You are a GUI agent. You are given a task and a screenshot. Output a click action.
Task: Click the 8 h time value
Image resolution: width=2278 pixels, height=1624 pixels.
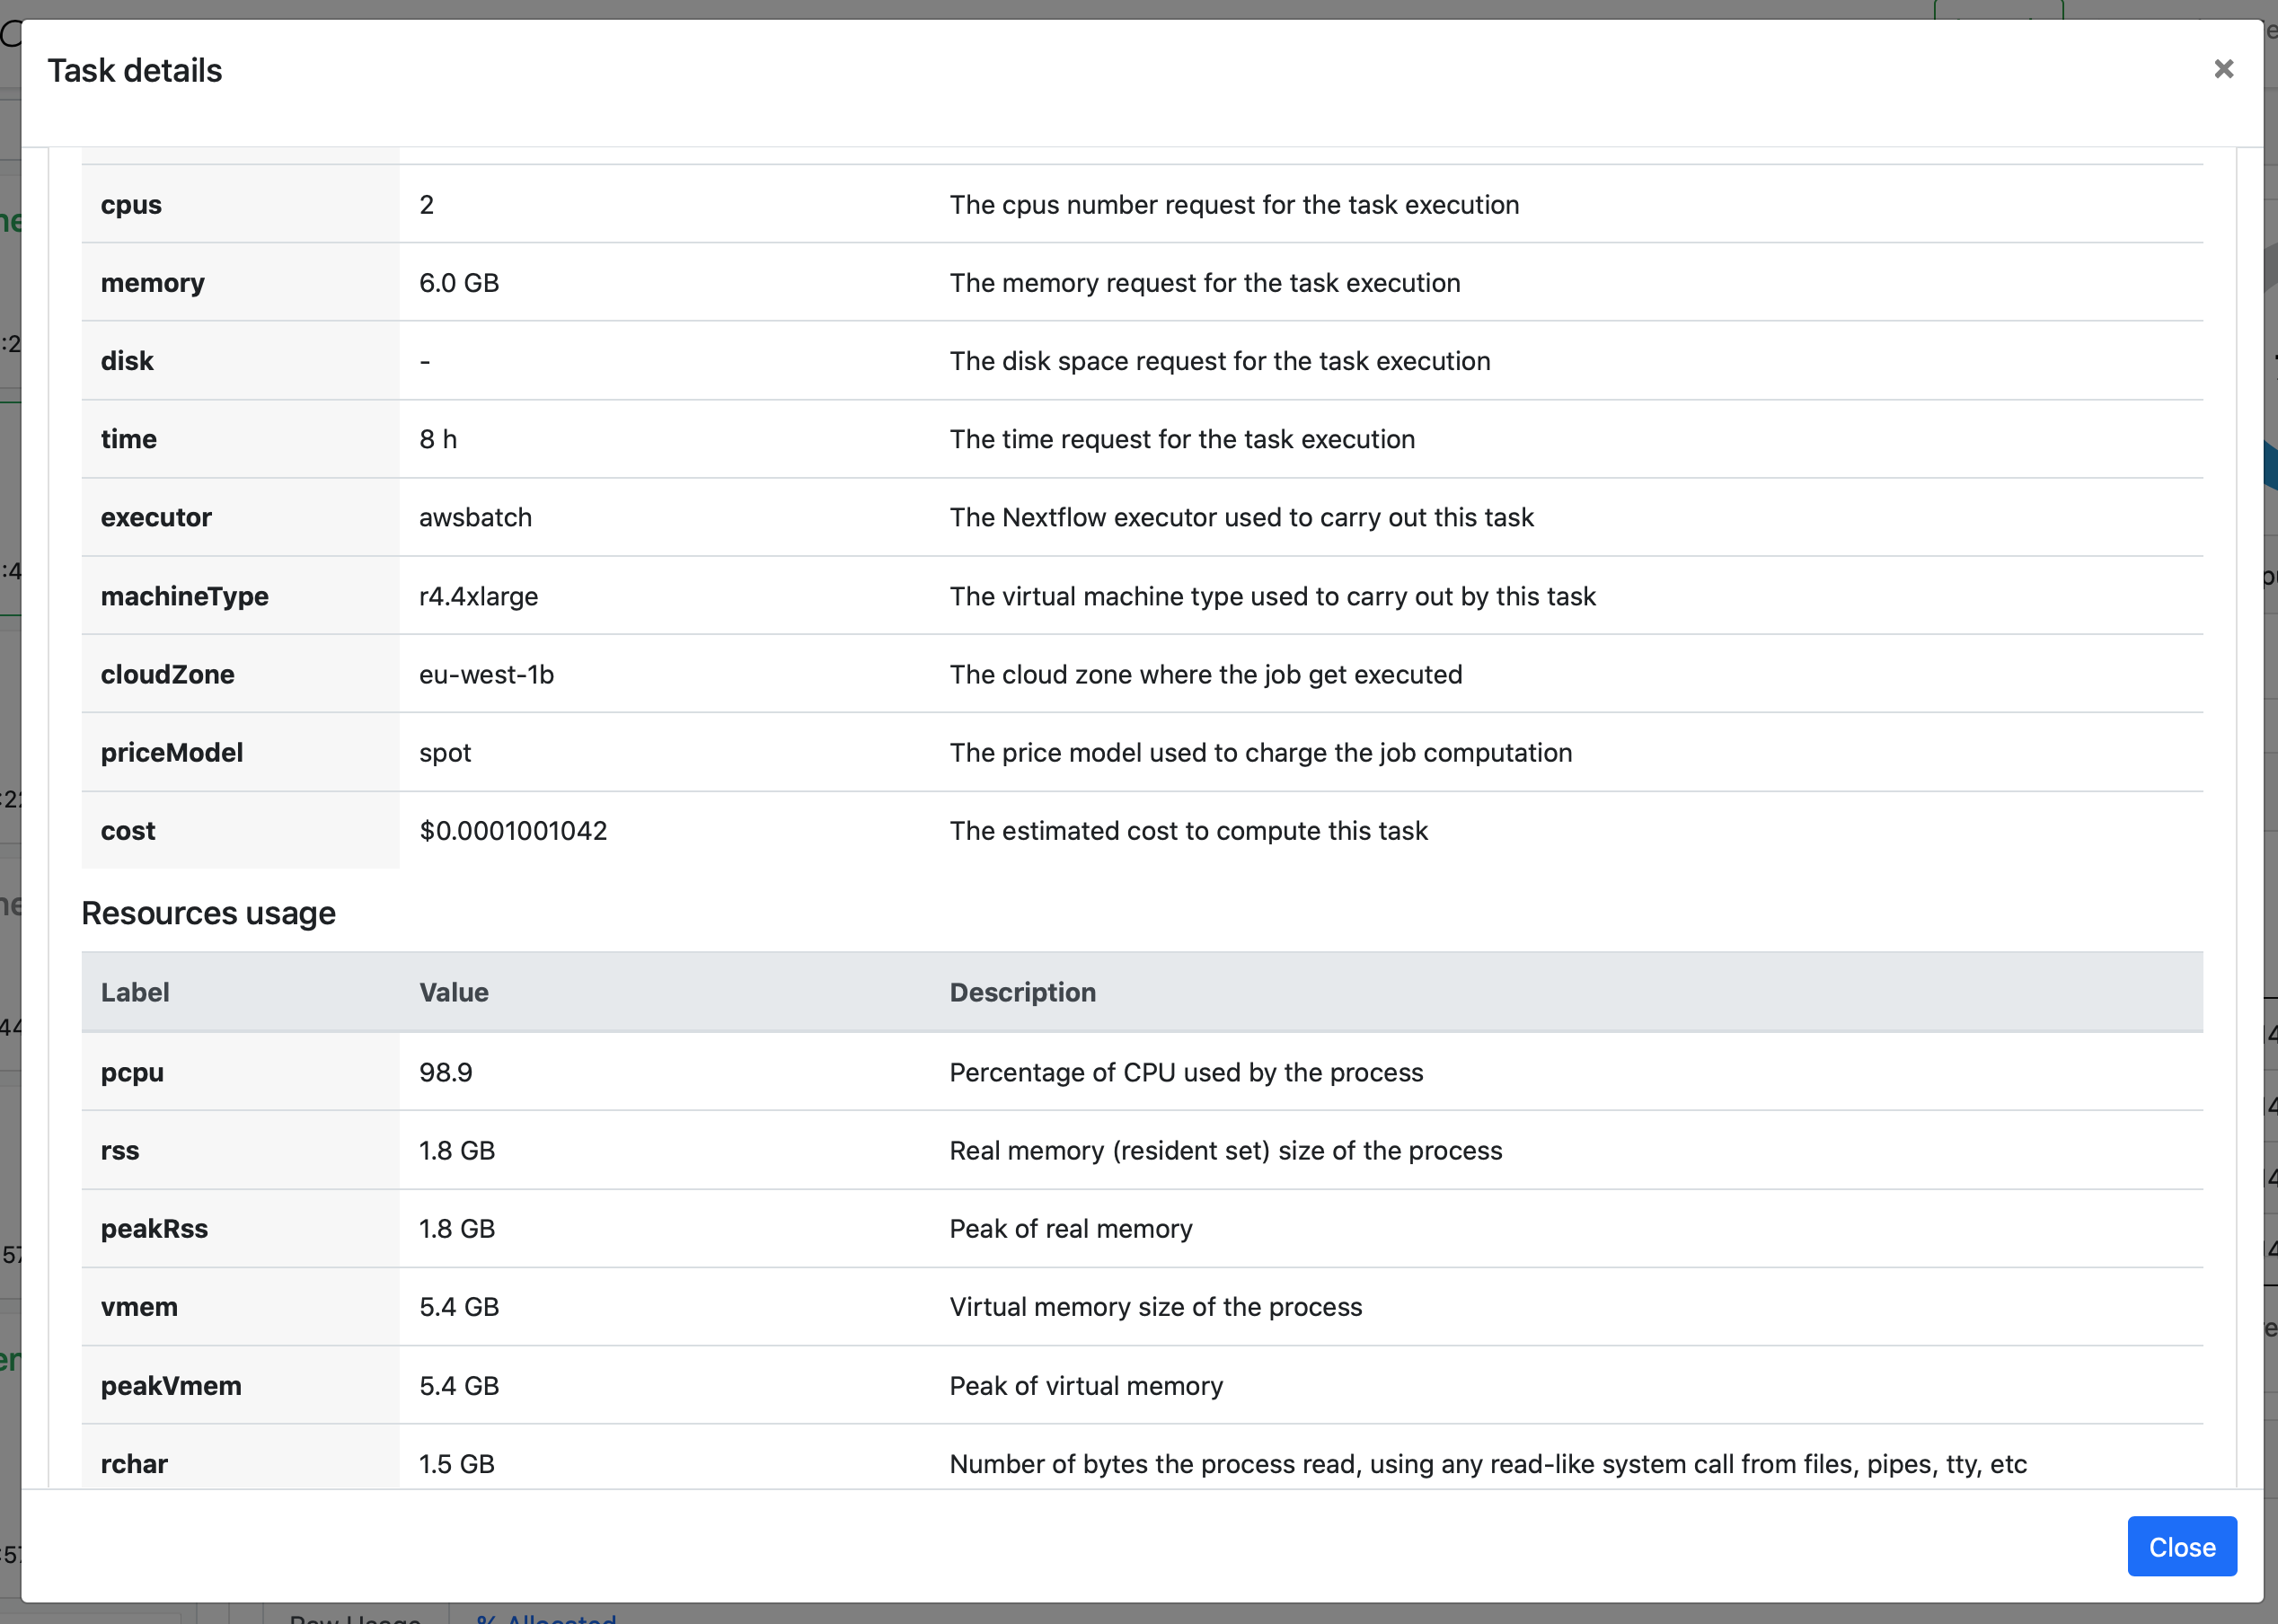point(438,439)
